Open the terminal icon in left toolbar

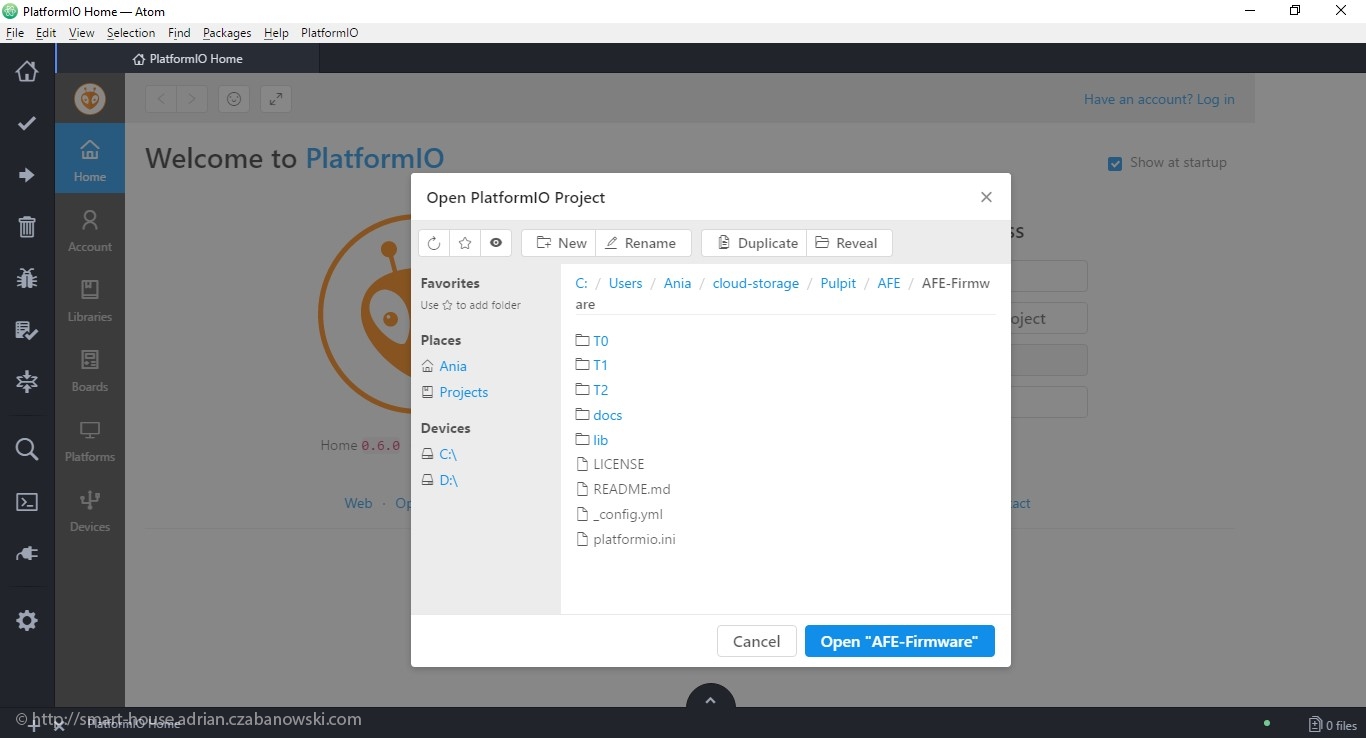click(27, 502)
